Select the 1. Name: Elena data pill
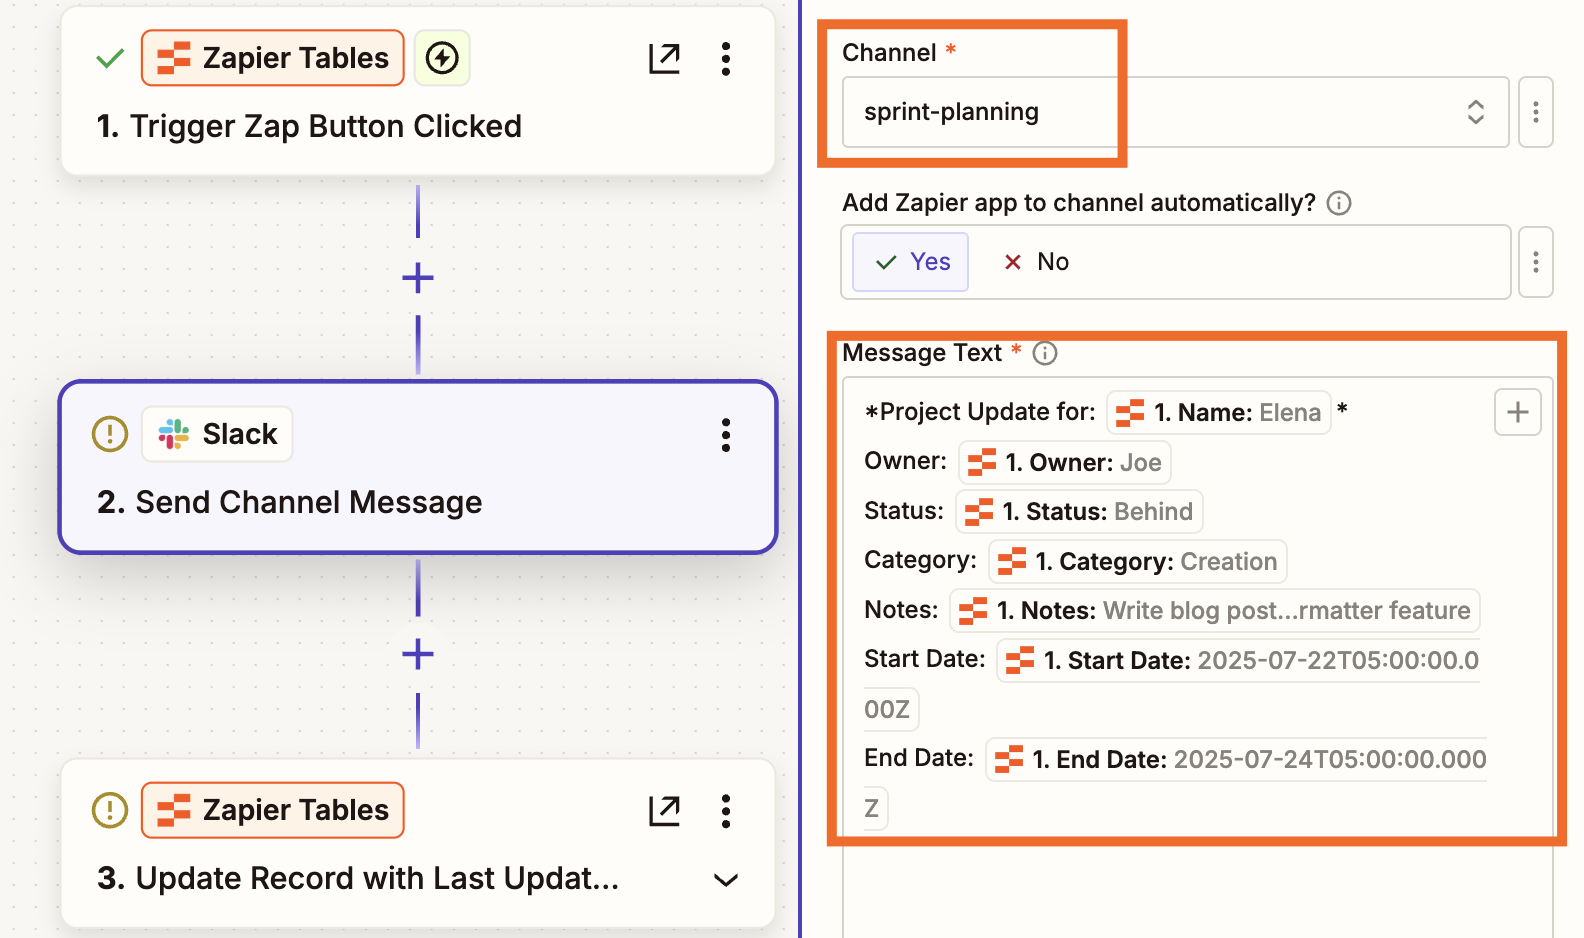This screenshot has width=1584, height=938. tap(1219, 412)
